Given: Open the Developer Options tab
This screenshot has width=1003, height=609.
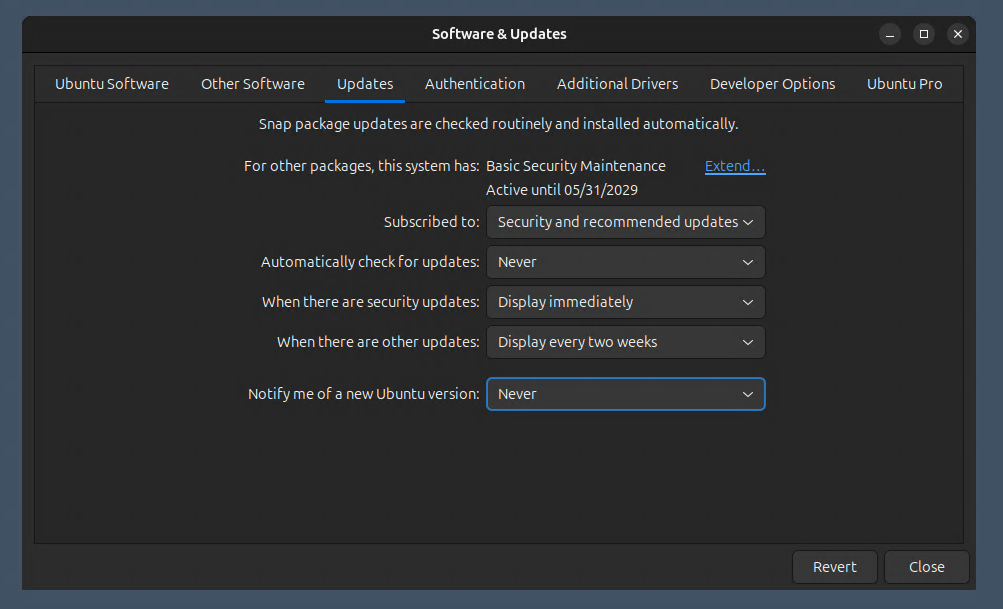Looking at the screenshot, I should pyautogui.click(x=772, y=84).
